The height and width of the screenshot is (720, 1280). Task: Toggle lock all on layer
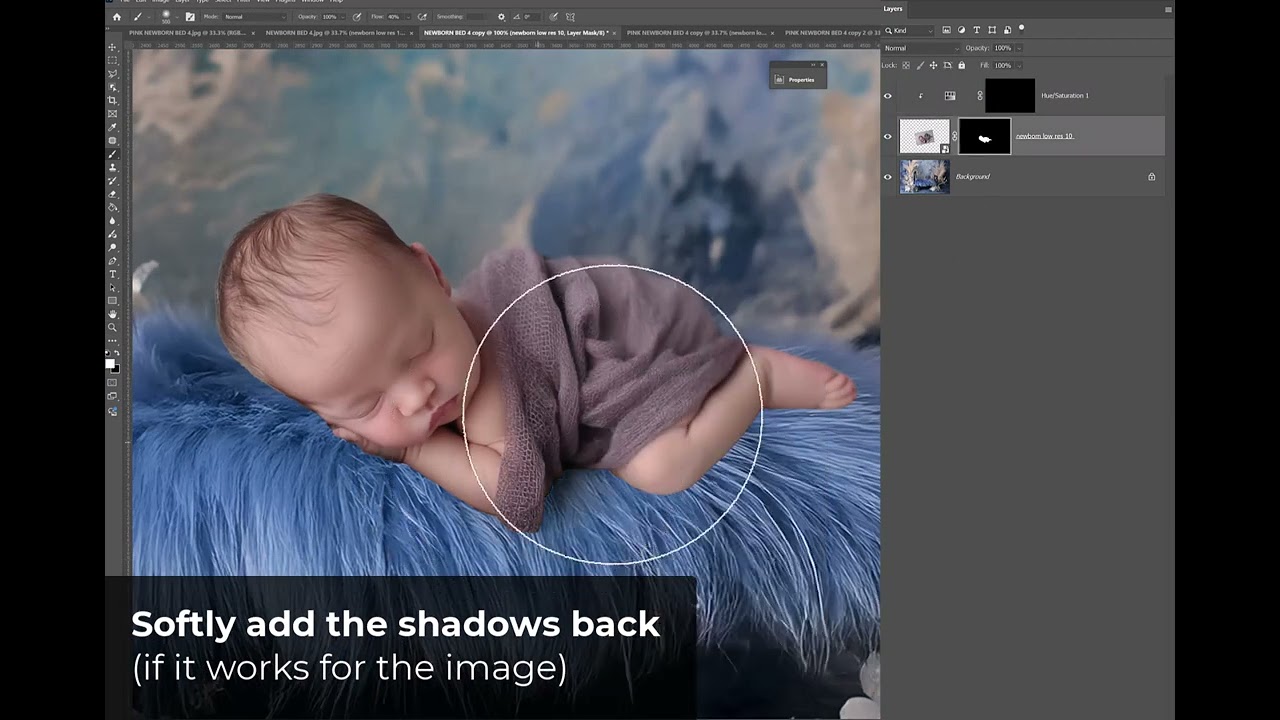(x=961, y=65)
